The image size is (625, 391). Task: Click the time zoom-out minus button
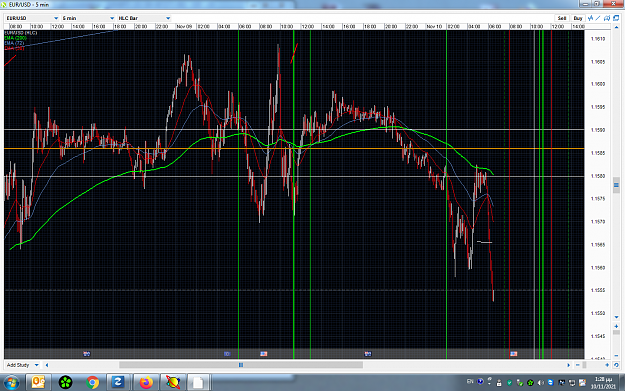[578, 365]
